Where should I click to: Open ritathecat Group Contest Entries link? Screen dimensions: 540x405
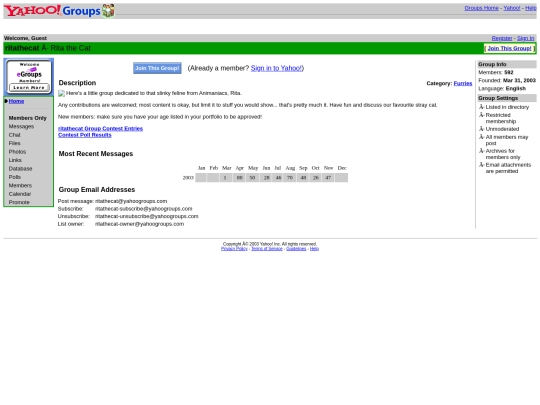(100, 128)
